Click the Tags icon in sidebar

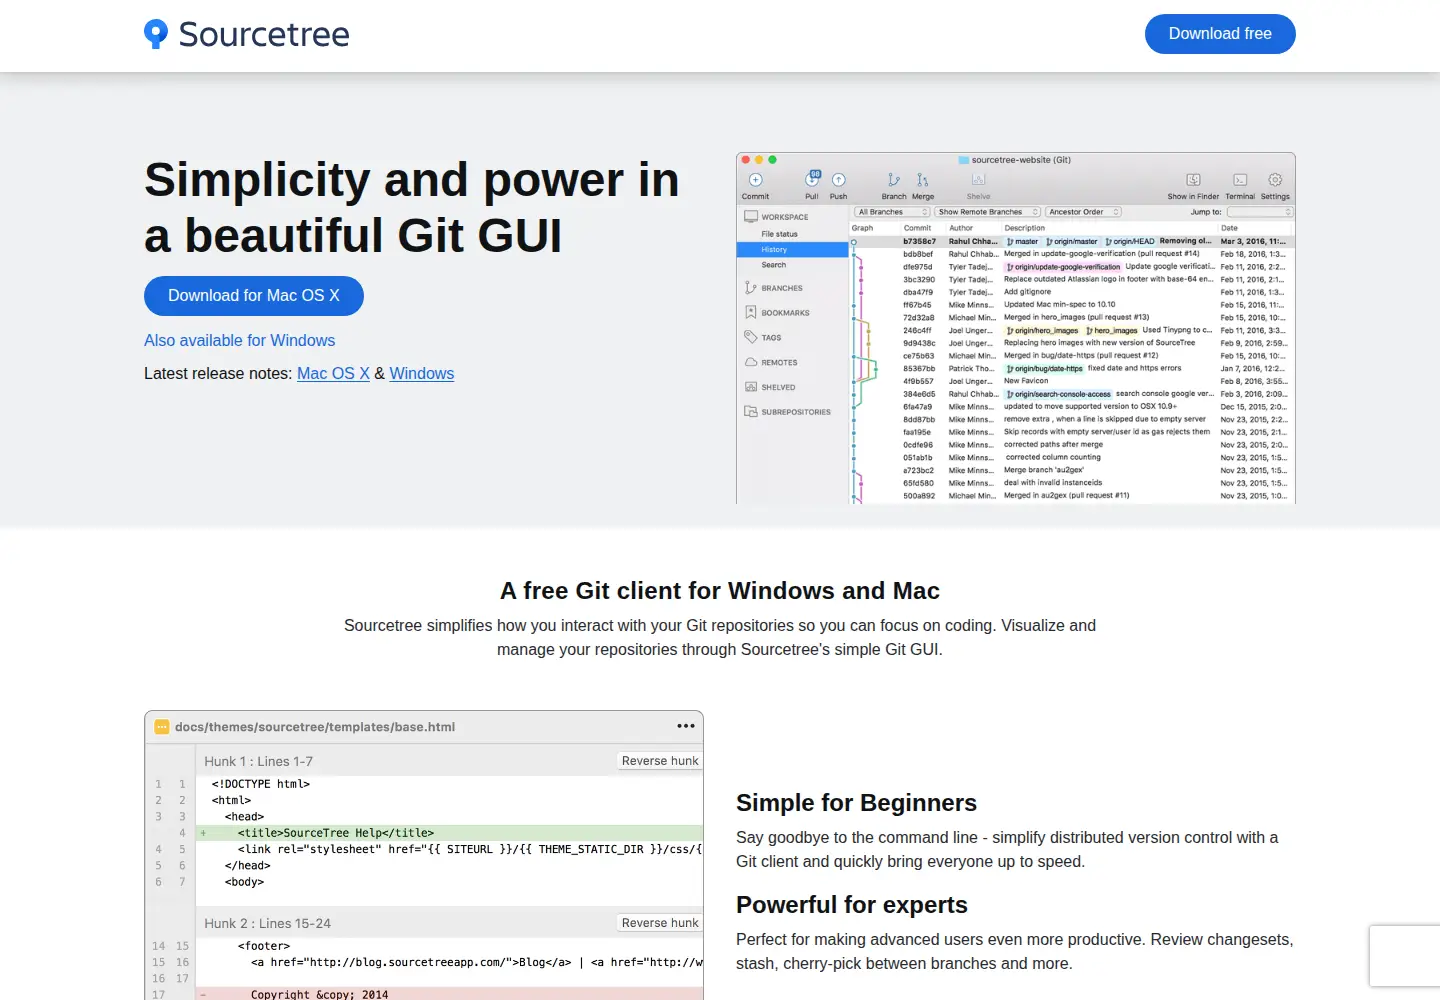(x=751, y=337)
